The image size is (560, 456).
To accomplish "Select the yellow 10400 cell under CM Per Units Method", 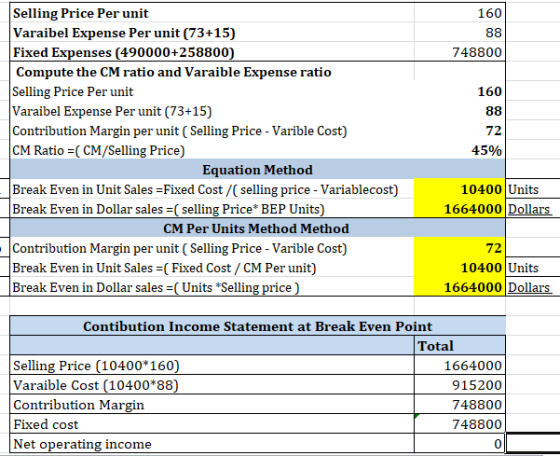I will 460,267.
